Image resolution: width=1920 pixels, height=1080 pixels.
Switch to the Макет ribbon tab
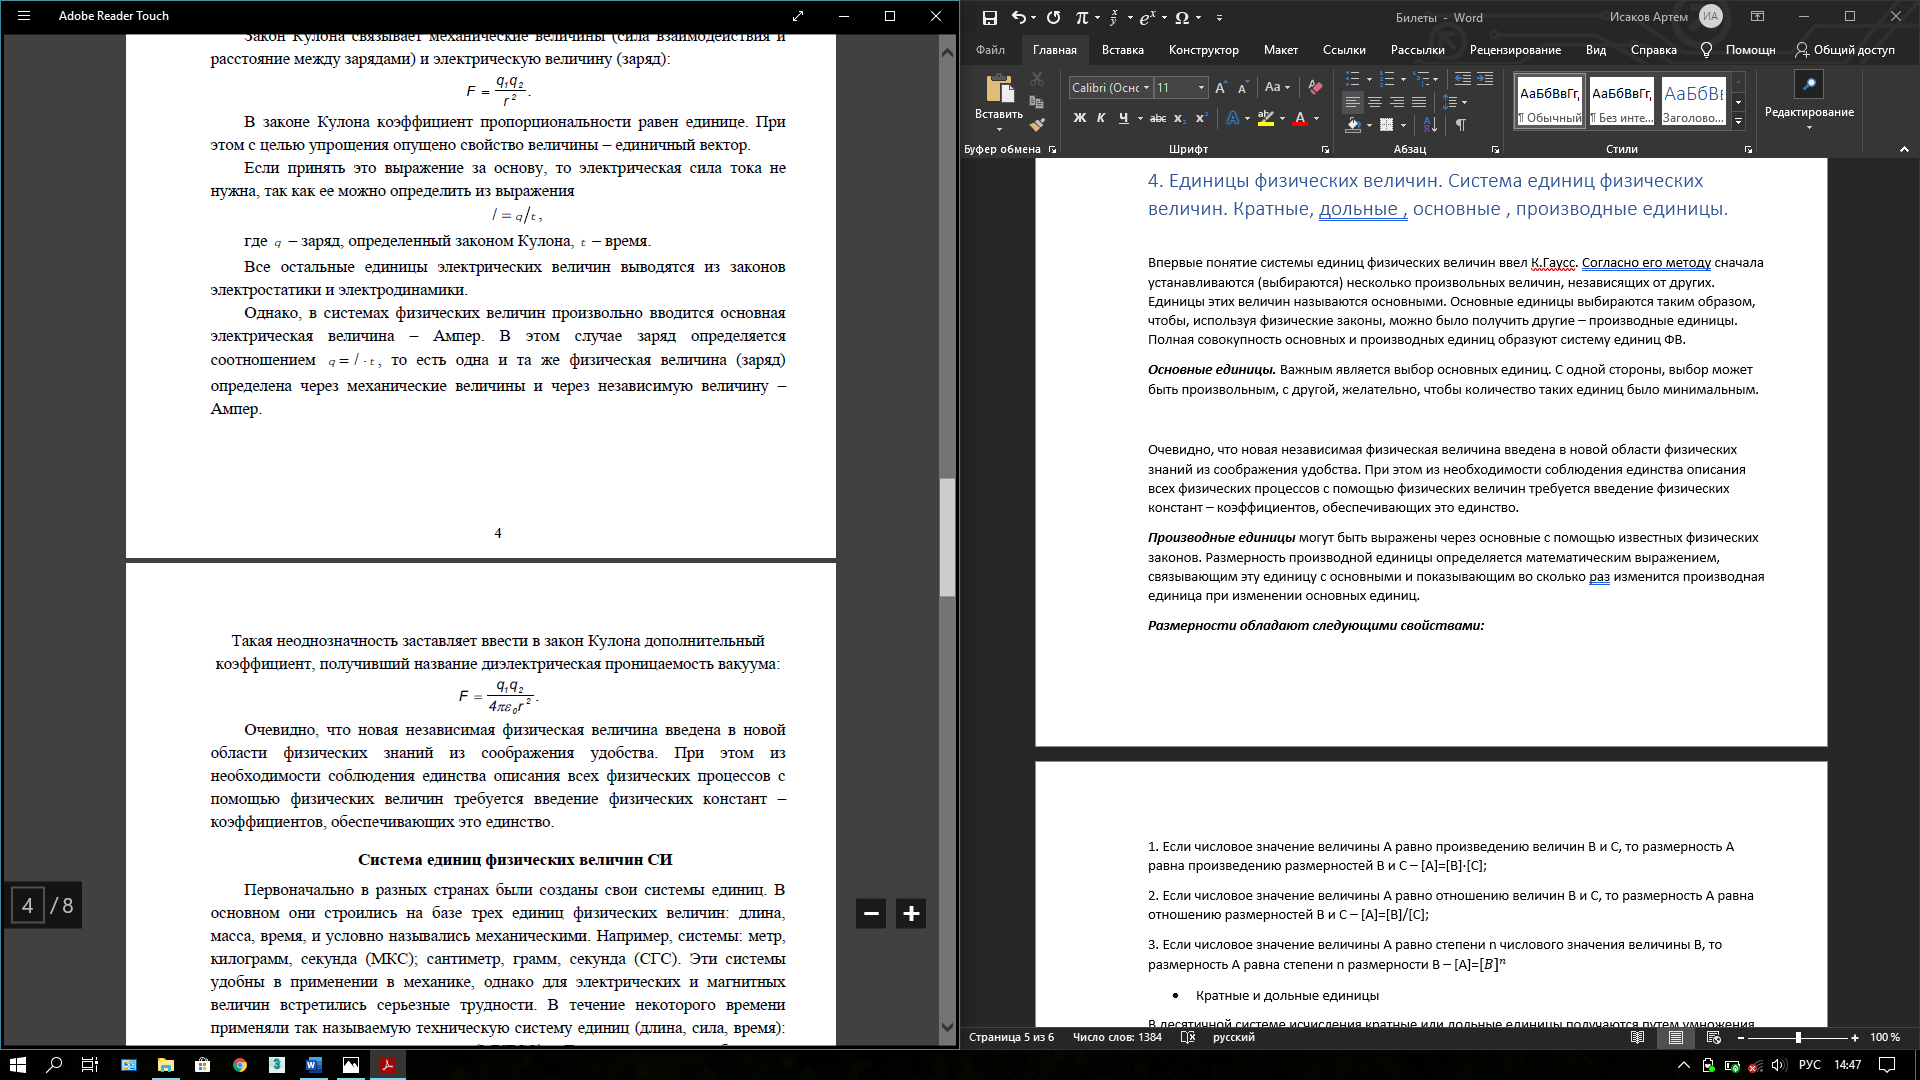[1280, 50]
